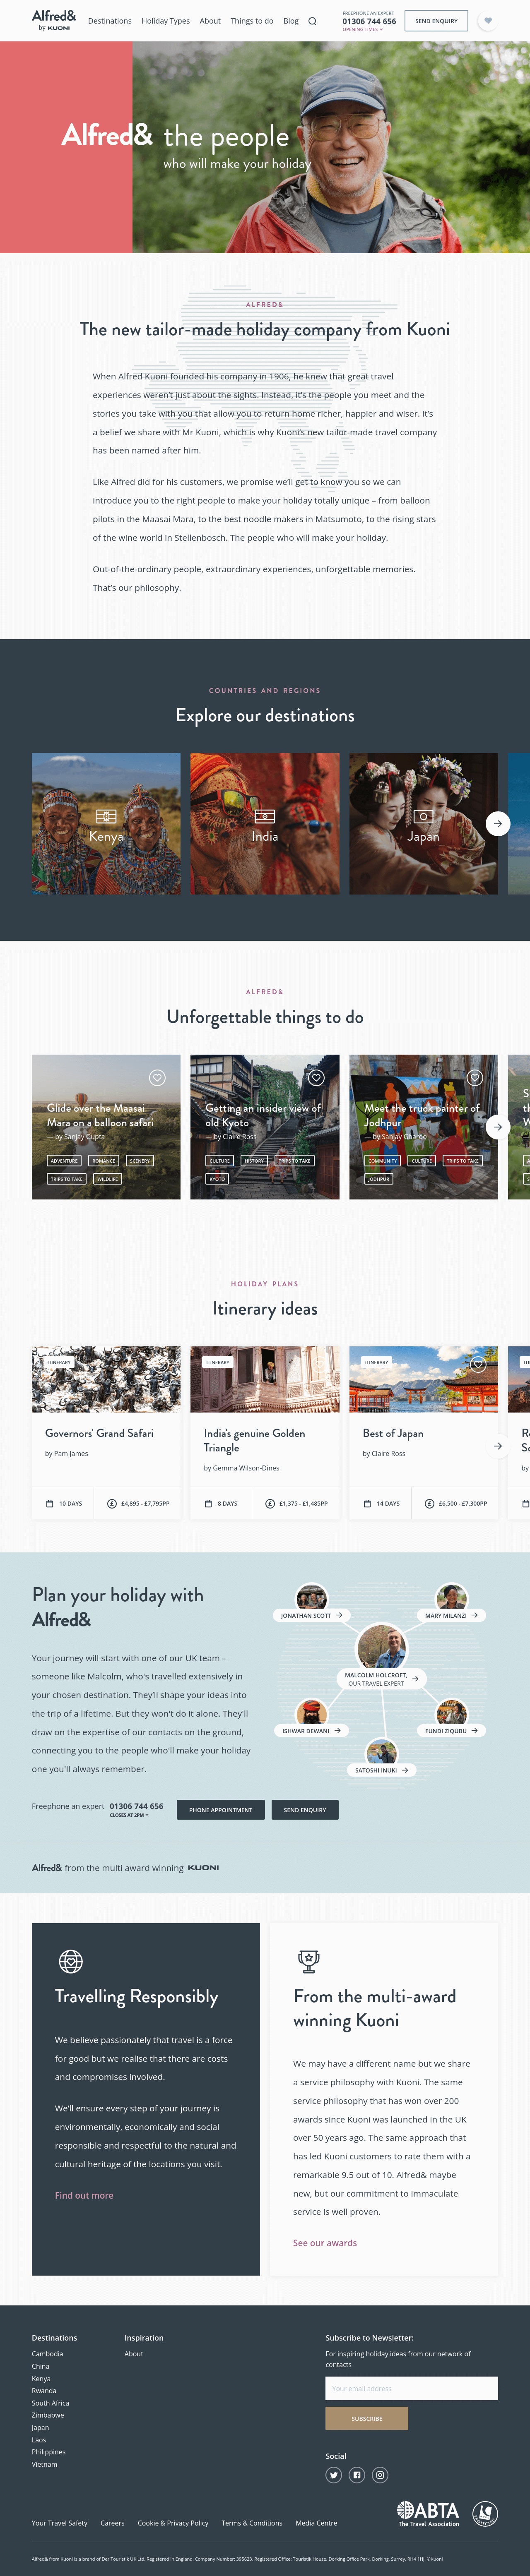Open Careers footer link
This screenshot has height=2576, width=530.
pos(112,2523)
